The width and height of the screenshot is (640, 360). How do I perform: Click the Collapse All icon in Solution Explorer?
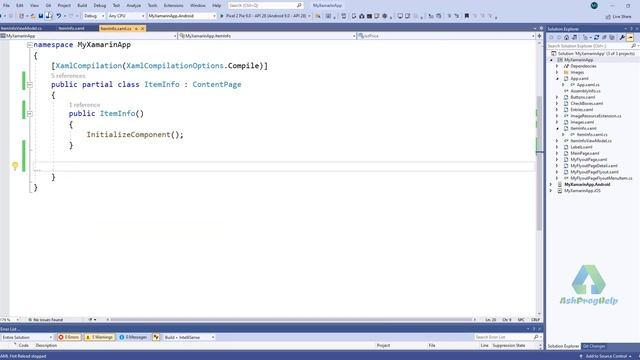(x=604, y=38)
